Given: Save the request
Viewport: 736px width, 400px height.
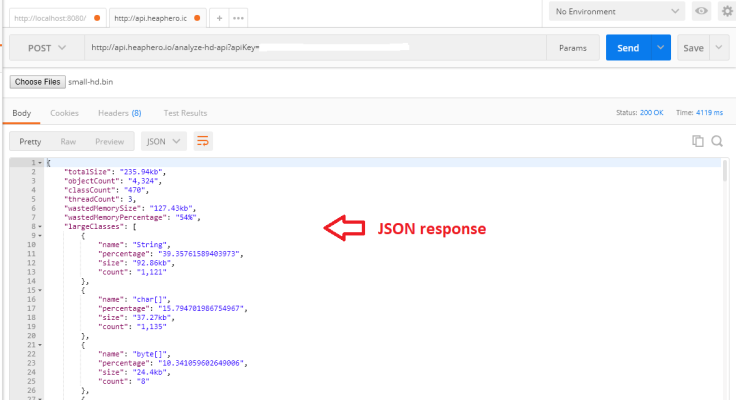Looking at the screenshot, I should click(x=693, y=48).
